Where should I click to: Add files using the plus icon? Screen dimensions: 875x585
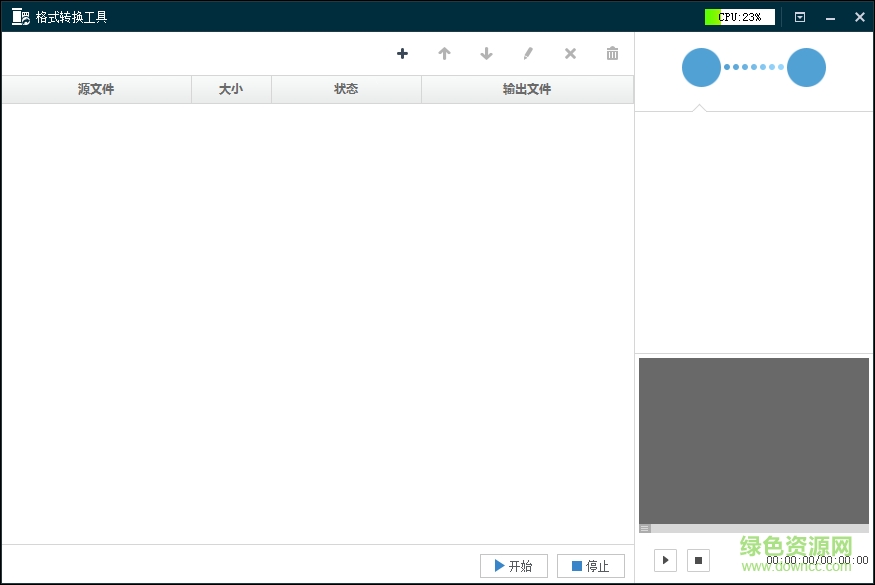point(402,54)
